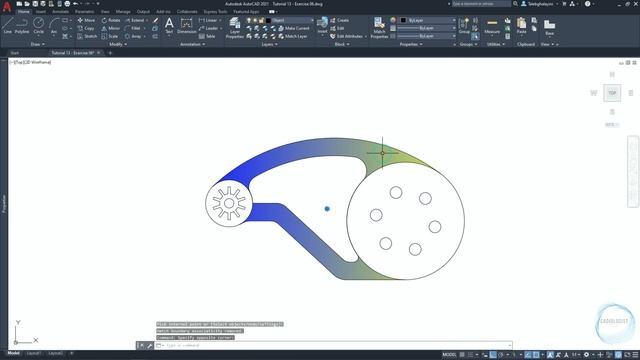This screenshot has width=640, height=360.
Task: Toggle clean screen in status bar
Action: pyautogui.click(x=628, y=355)
